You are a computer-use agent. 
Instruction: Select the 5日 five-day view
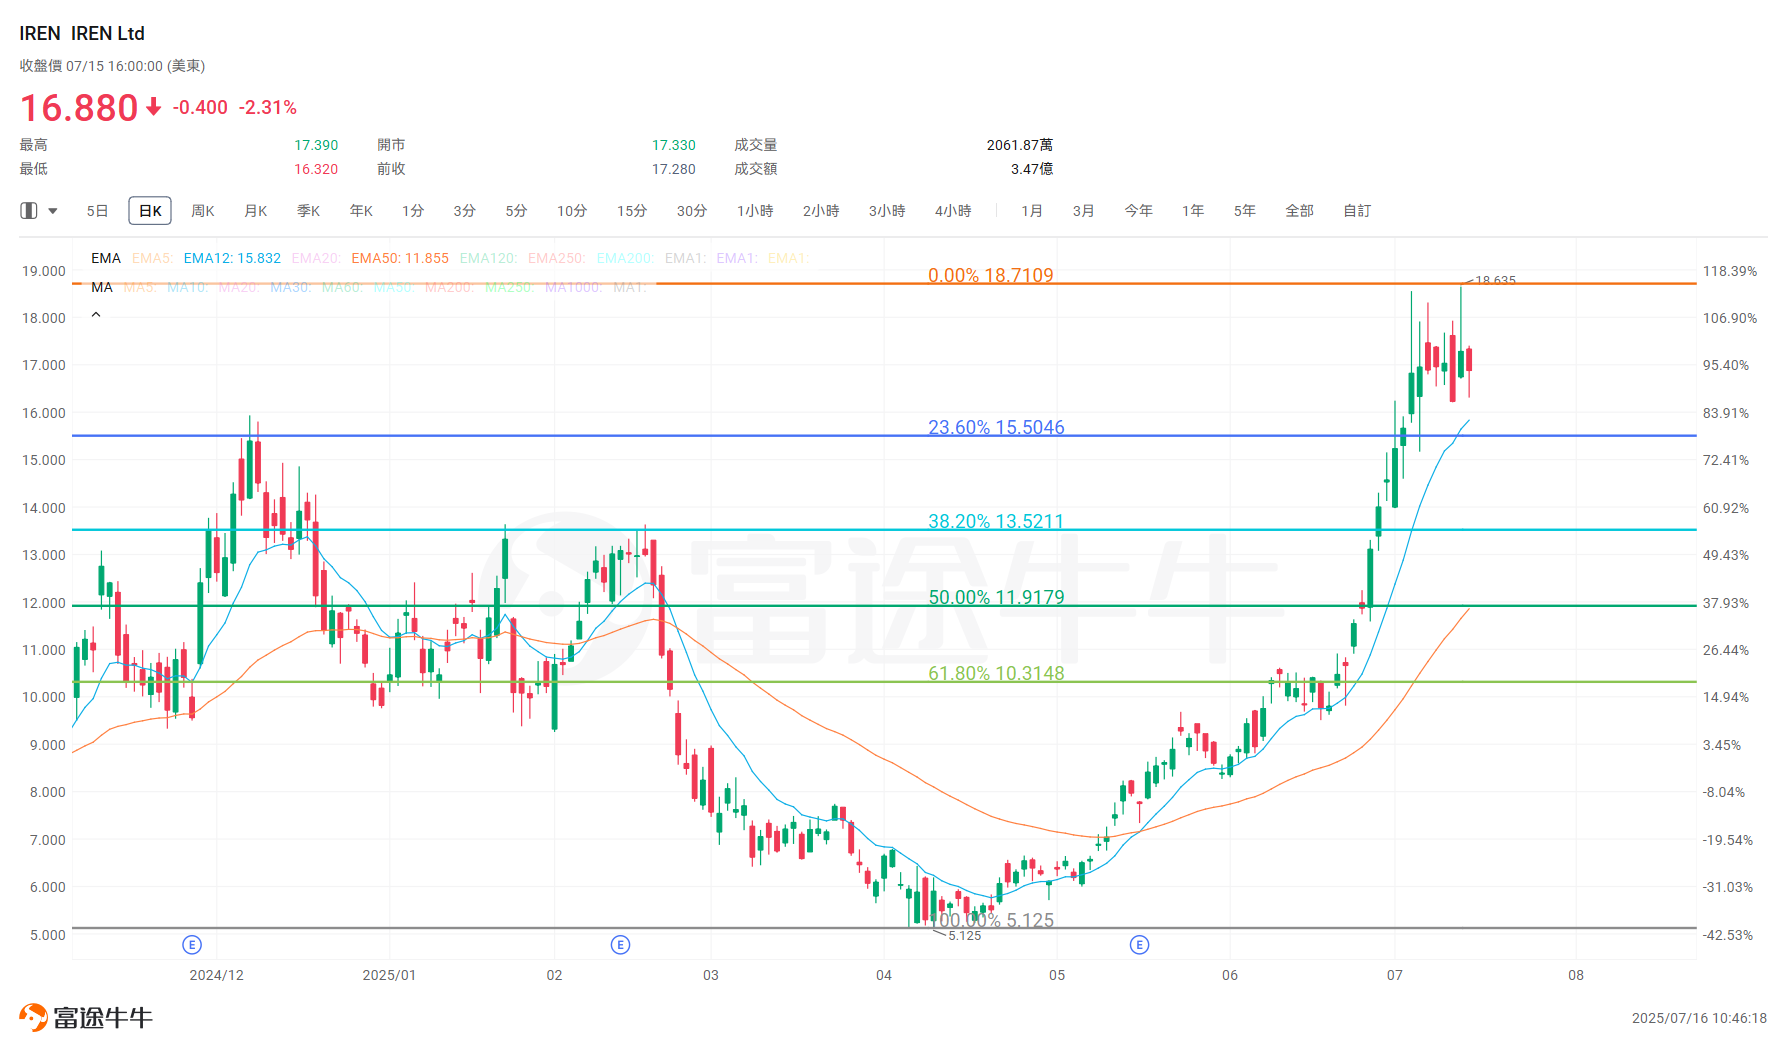point(97,210)
